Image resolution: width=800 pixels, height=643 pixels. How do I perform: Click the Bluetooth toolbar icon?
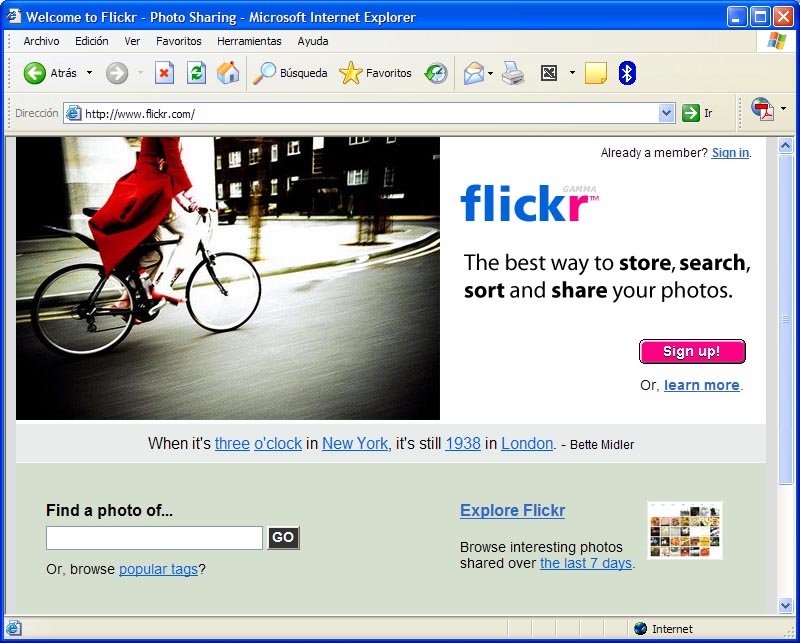click(x=627, y=73)
